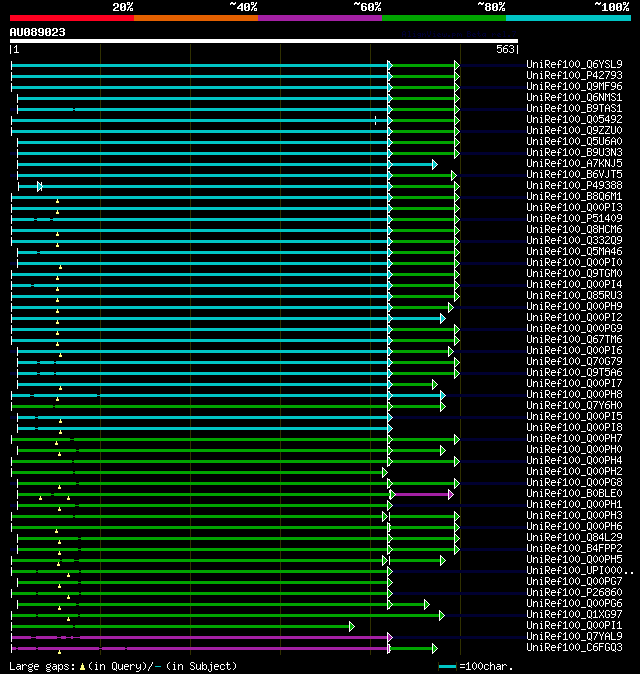This screenshot has width=640, height=674.
Task: Select hit UniRef100_Q8HCM6
Action: (x=574, y=230)
